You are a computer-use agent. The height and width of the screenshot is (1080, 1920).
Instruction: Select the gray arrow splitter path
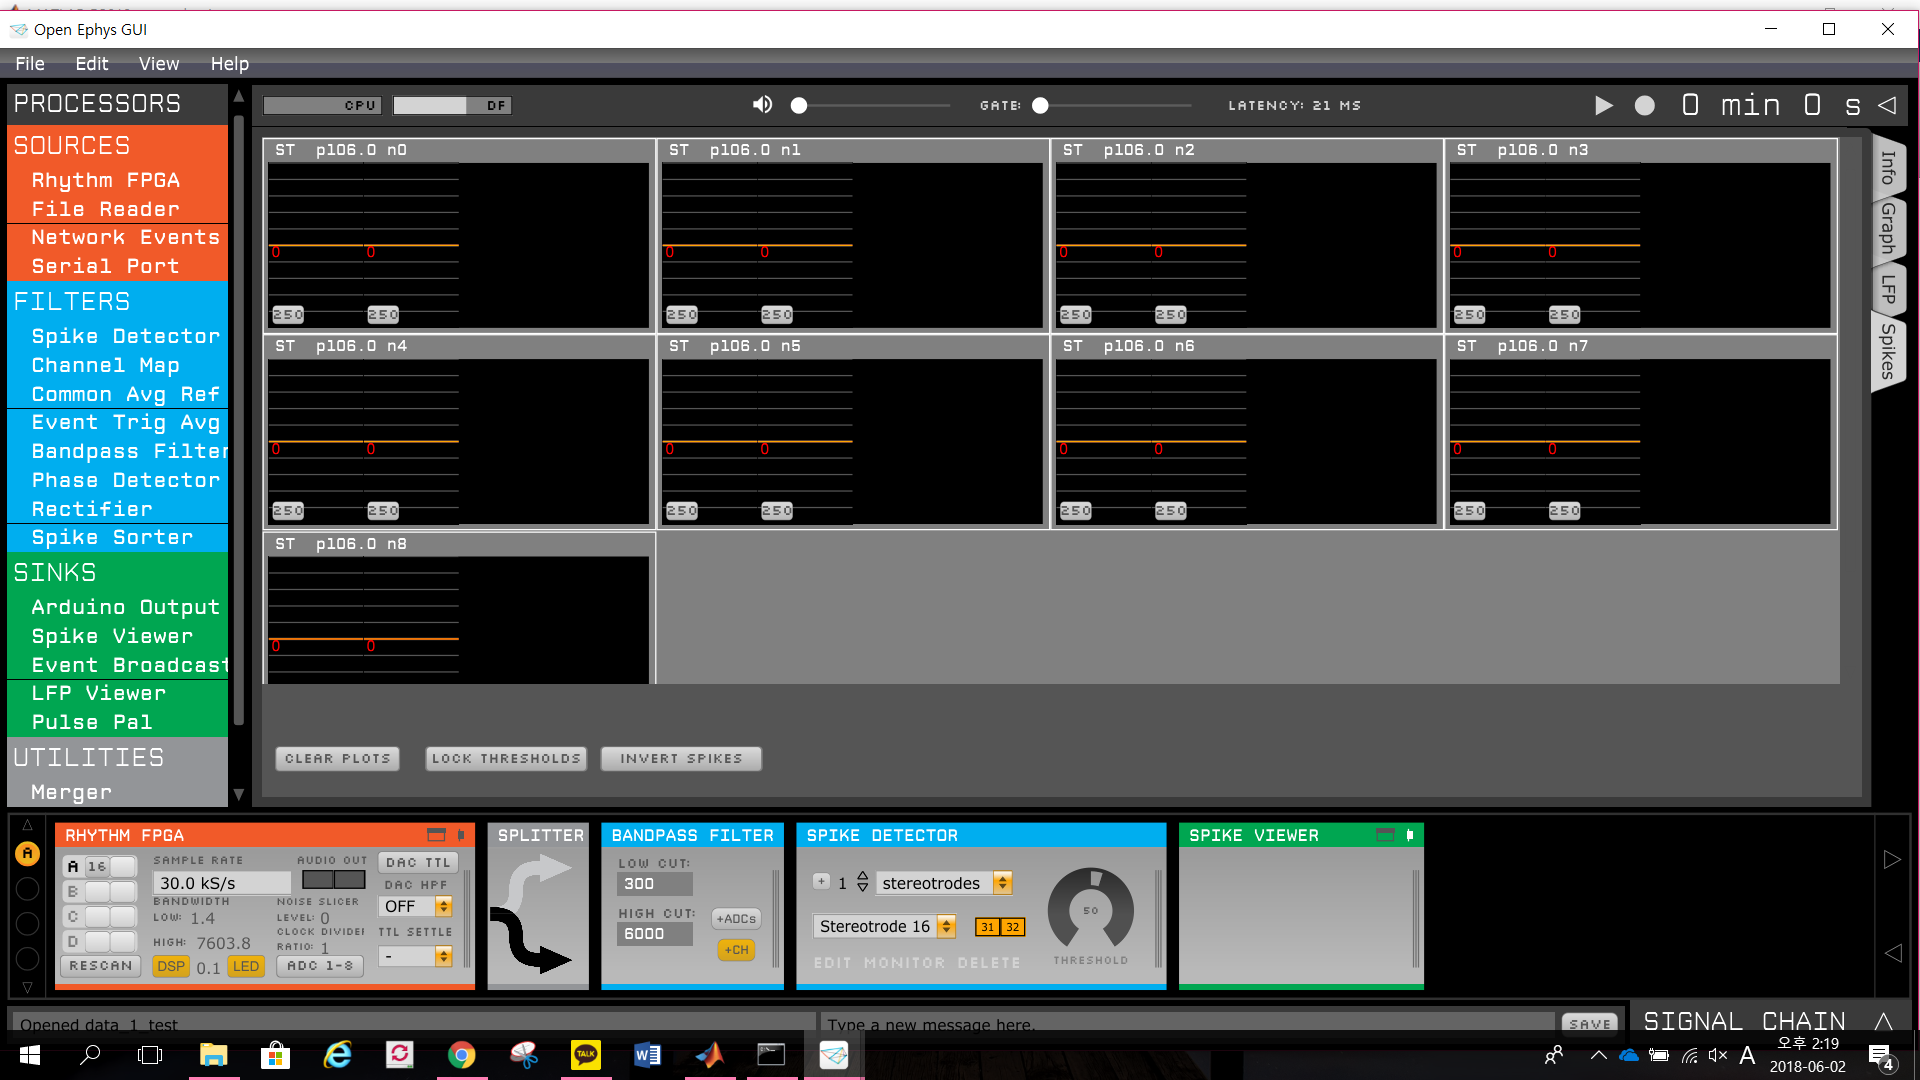pos(539,879)
